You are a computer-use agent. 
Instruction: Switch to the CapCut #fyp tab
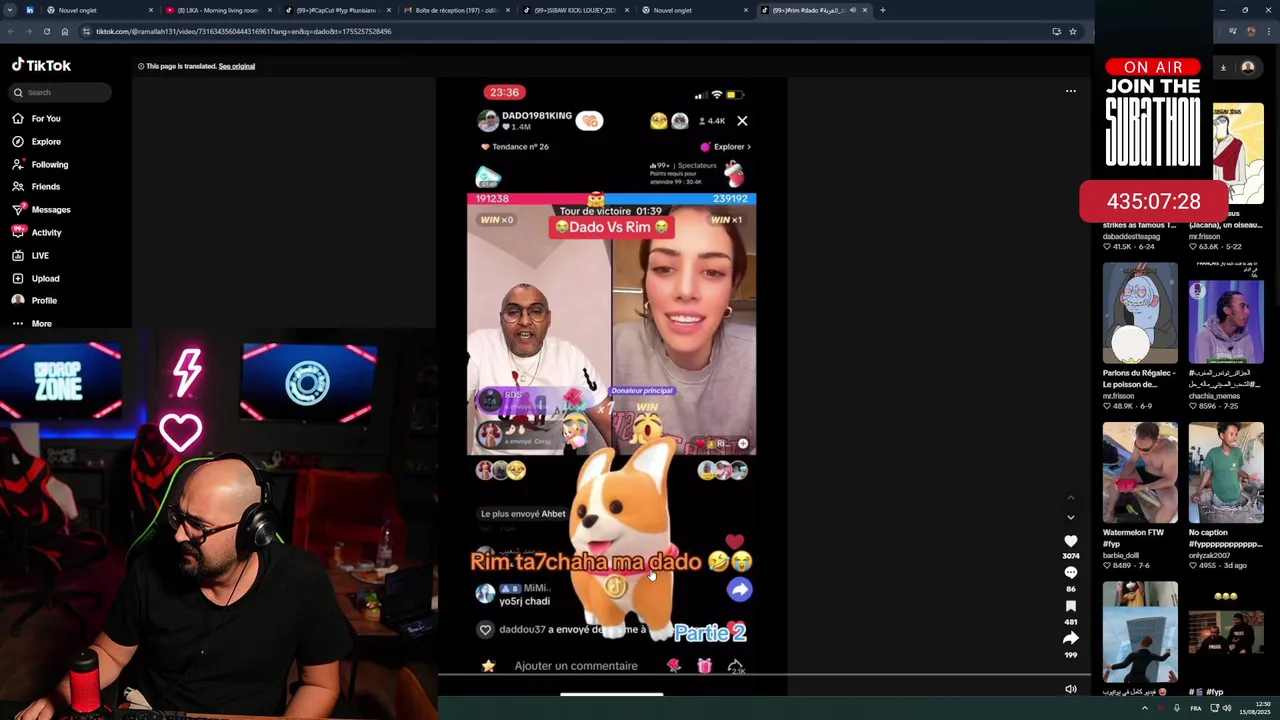337,10
